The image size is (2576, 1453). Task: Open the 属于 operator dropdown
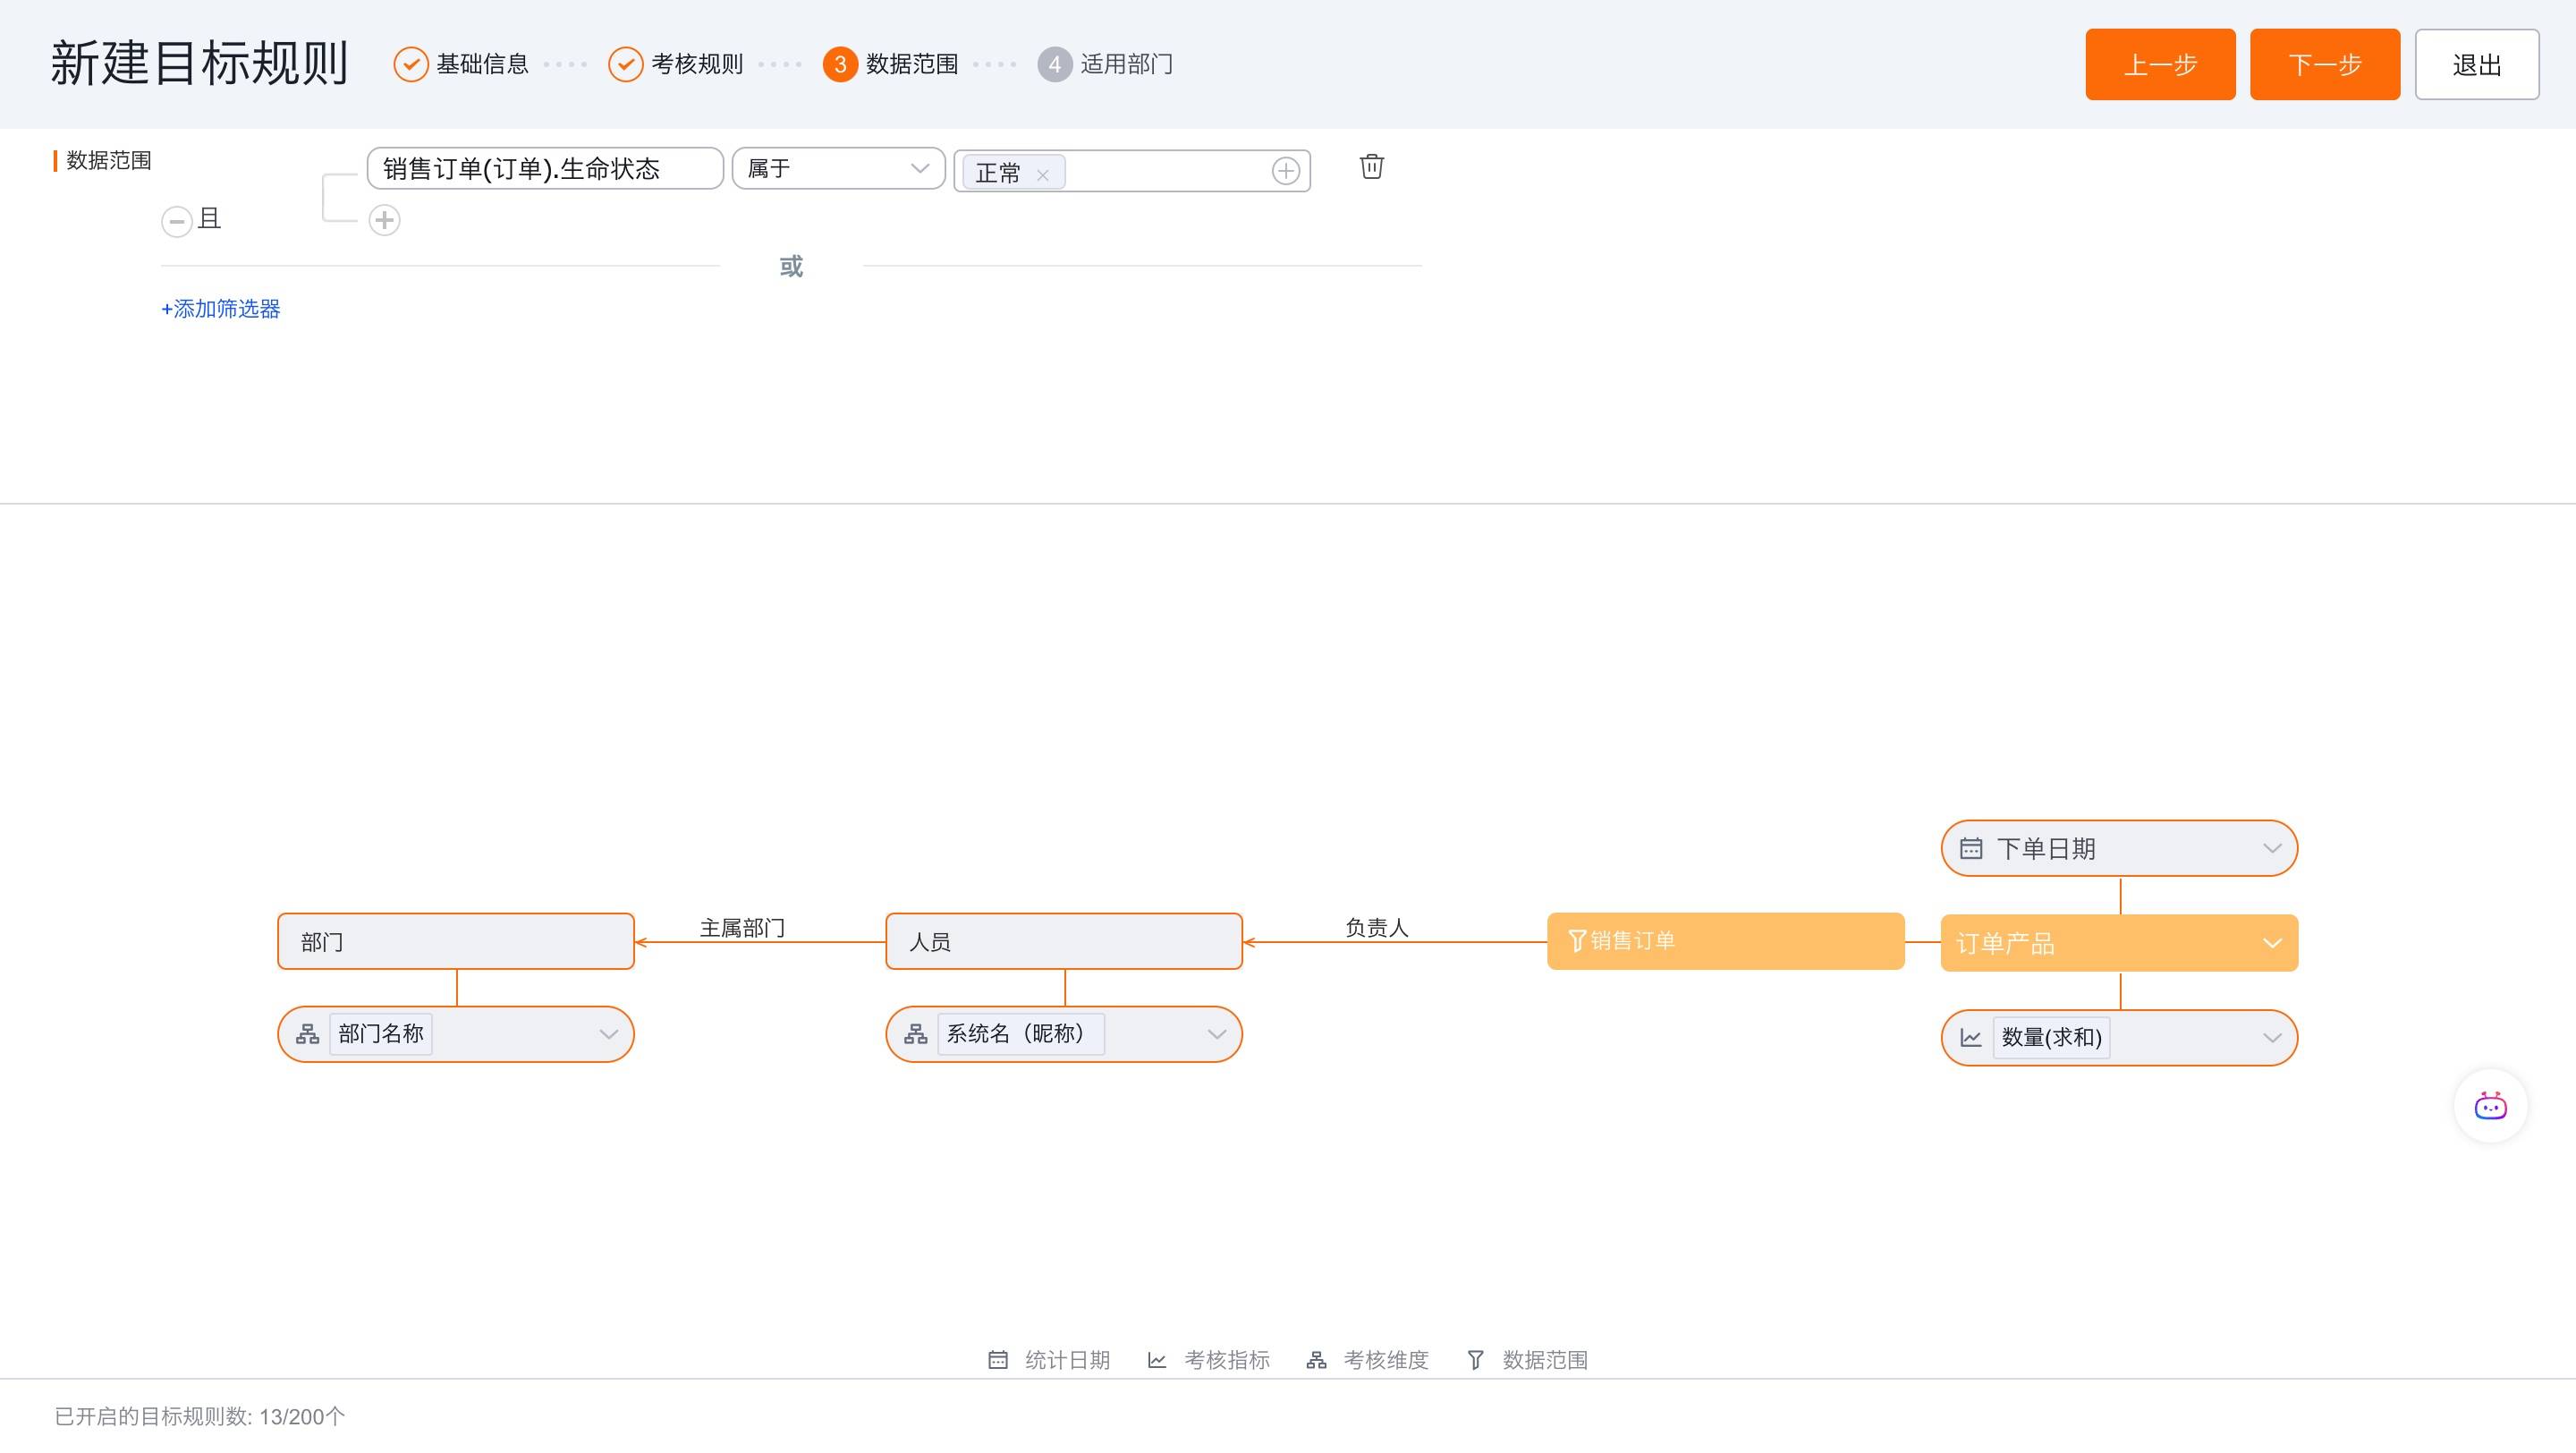click(x=838, y=168)
